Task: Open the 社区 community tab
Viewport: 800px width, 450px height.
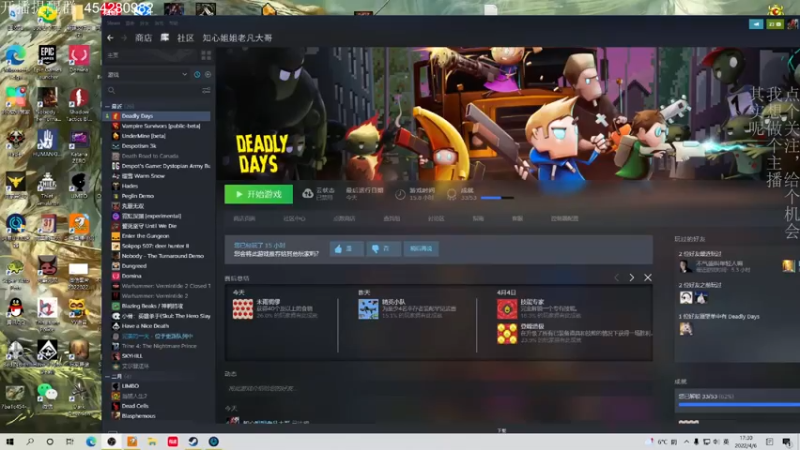Action: coord(185,38)
